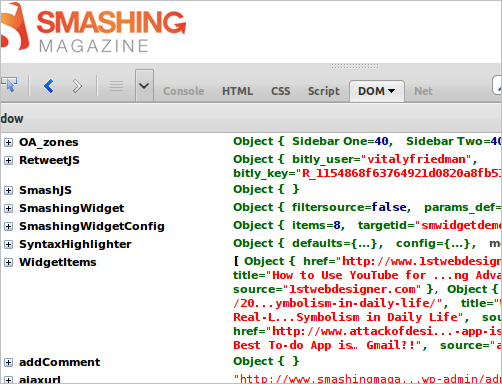The image size is (502, 384).
Task: Expand the RetweetJS row
Action: [x=8, y=161]
